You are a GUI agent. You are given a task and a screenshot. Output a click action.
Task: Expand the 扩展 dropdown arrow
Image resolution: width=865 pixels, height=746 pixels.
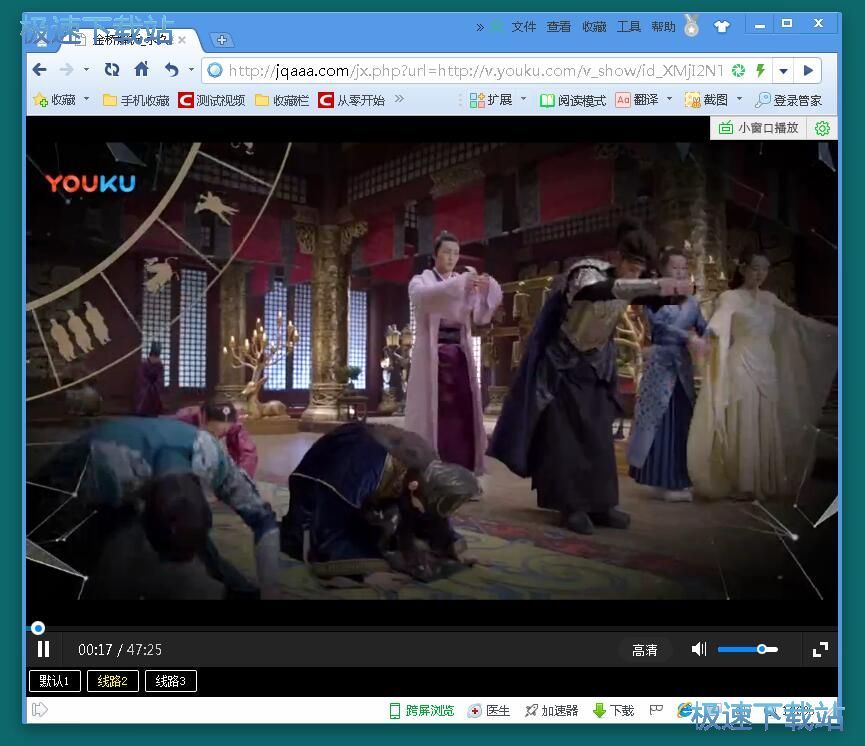pos(524,99)
